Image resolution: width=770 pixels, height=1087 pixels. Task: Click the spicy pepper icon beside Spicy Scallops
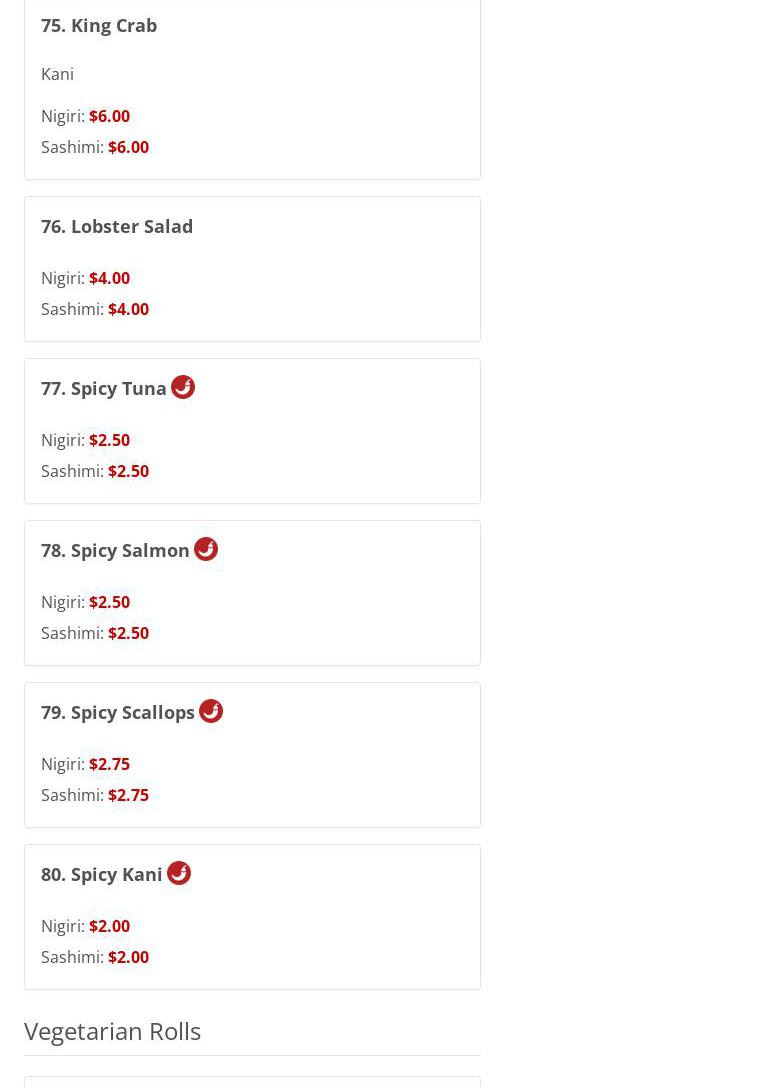pos(211,711)
